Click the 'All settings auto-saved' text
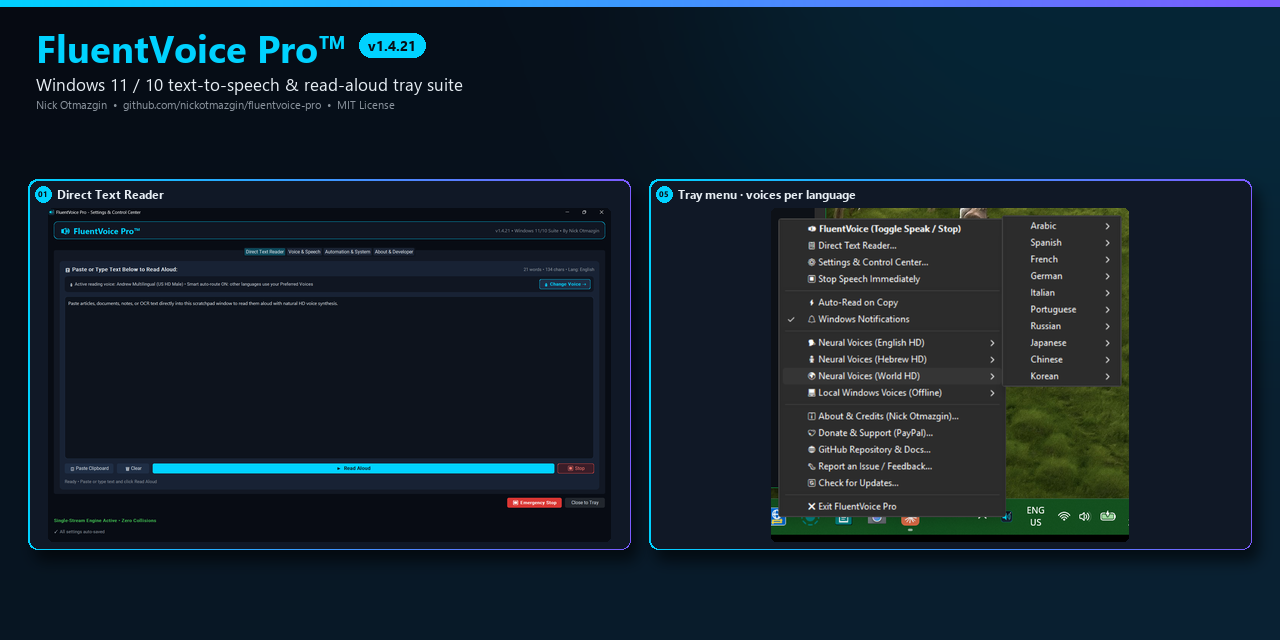 coord(79,531)
